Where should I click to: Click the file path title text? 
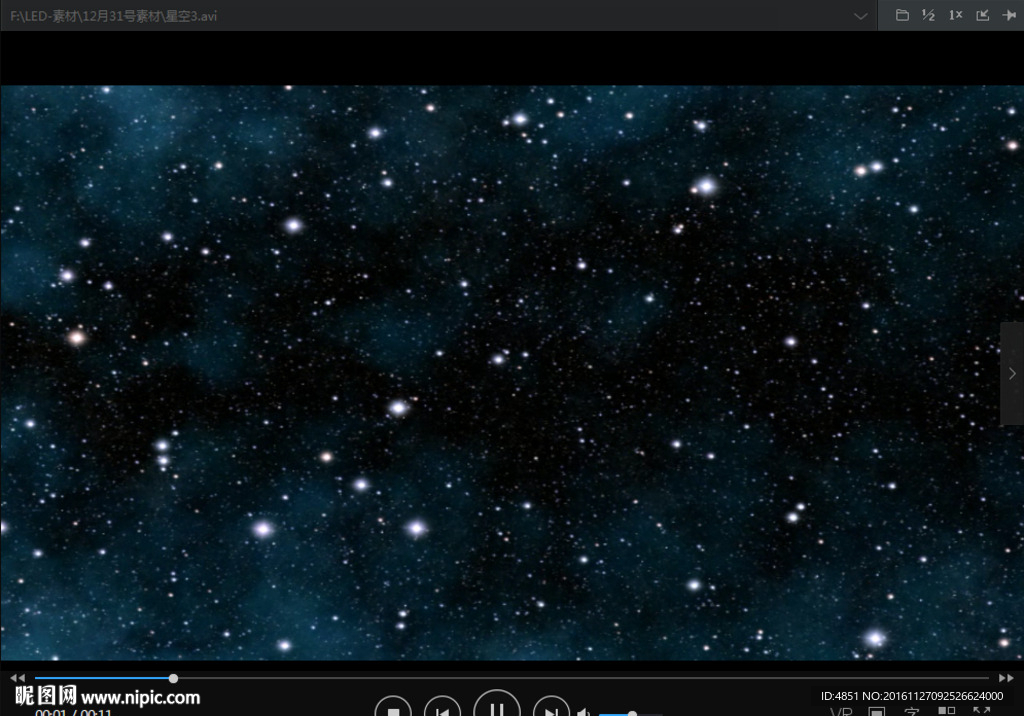[114, 16]
